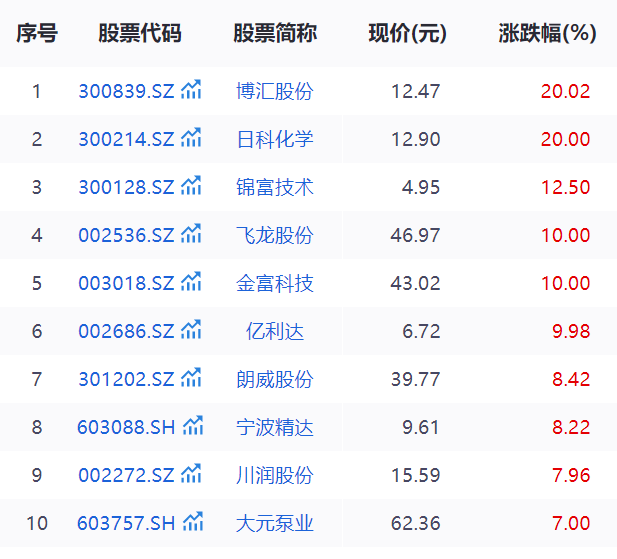The height and width of the screenshot is (559, 617).
Task: Click stock name 博汇股份
Action: coord(275,91)
